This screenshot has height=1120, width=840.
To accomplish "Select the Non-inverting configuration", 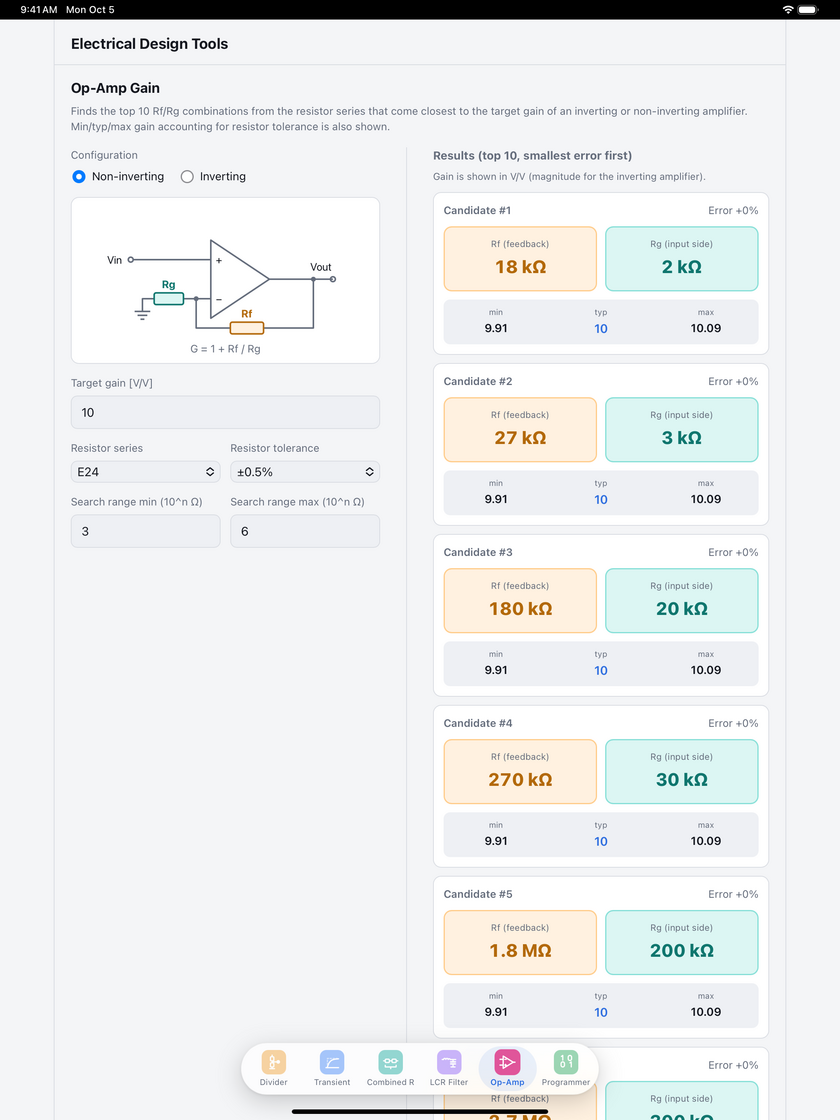I will click(118, 176).
